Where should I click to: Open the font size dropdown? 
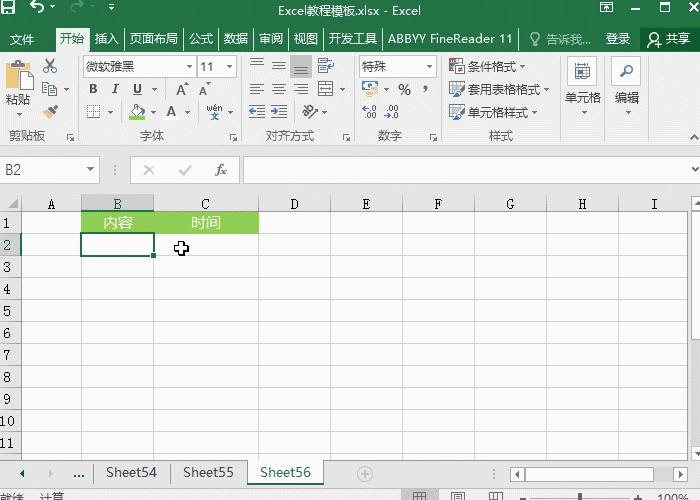point(229,67)
